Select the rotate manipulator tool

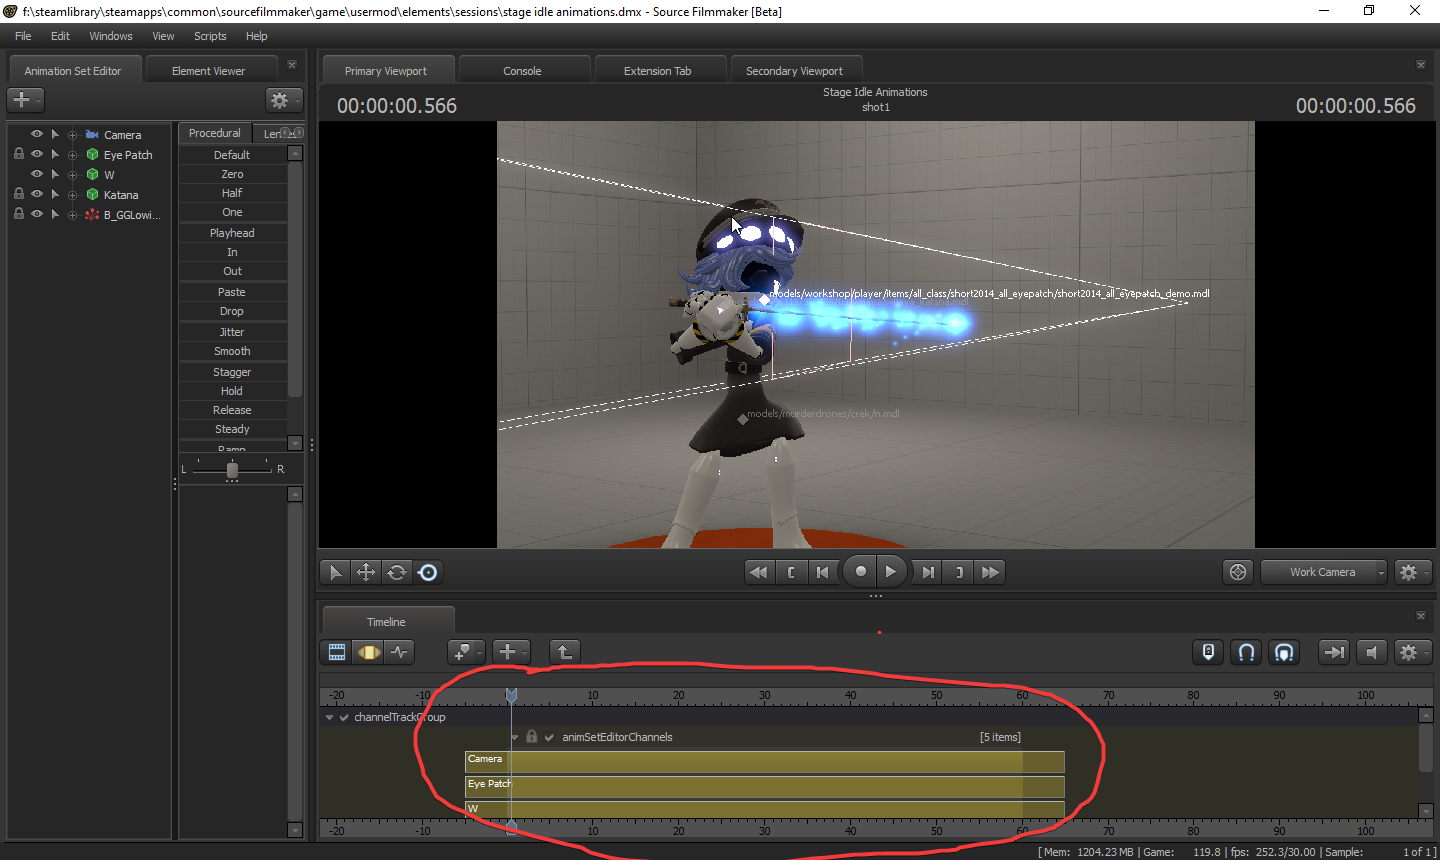pyautogui.click(x=397, y=572)
